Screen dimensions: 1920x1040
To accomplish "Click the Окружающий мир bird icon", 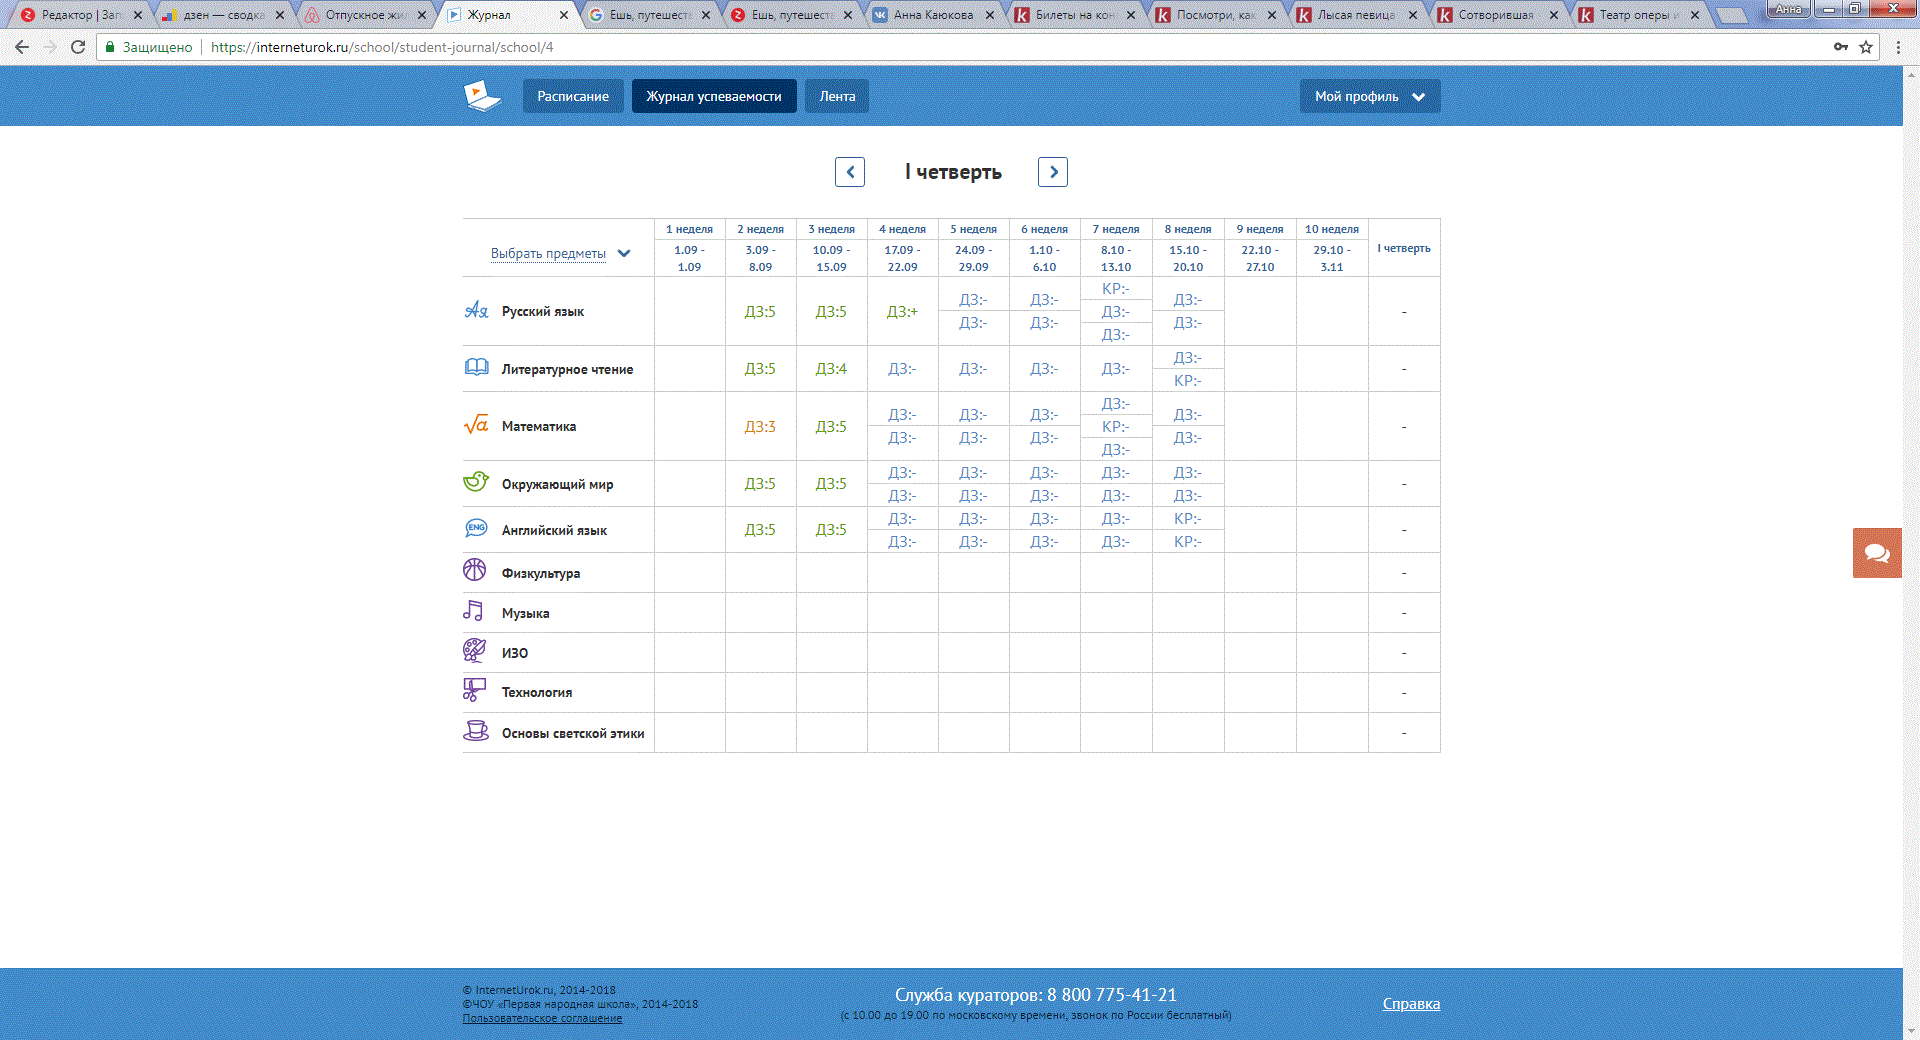I will [476, 482].
